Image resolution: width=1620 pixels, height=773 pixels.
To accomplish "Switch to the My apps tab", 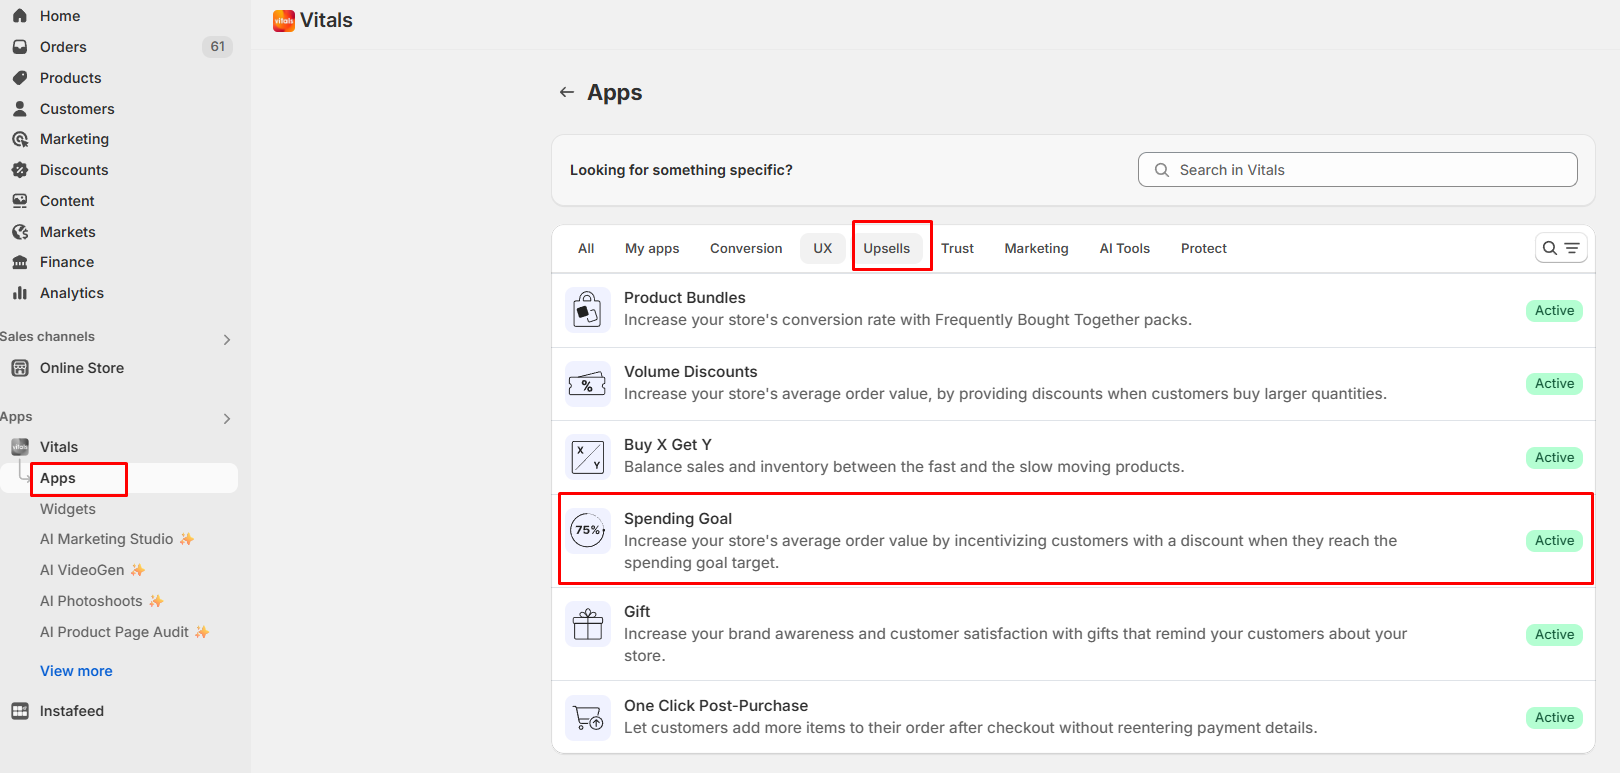I will pos(652,248).
